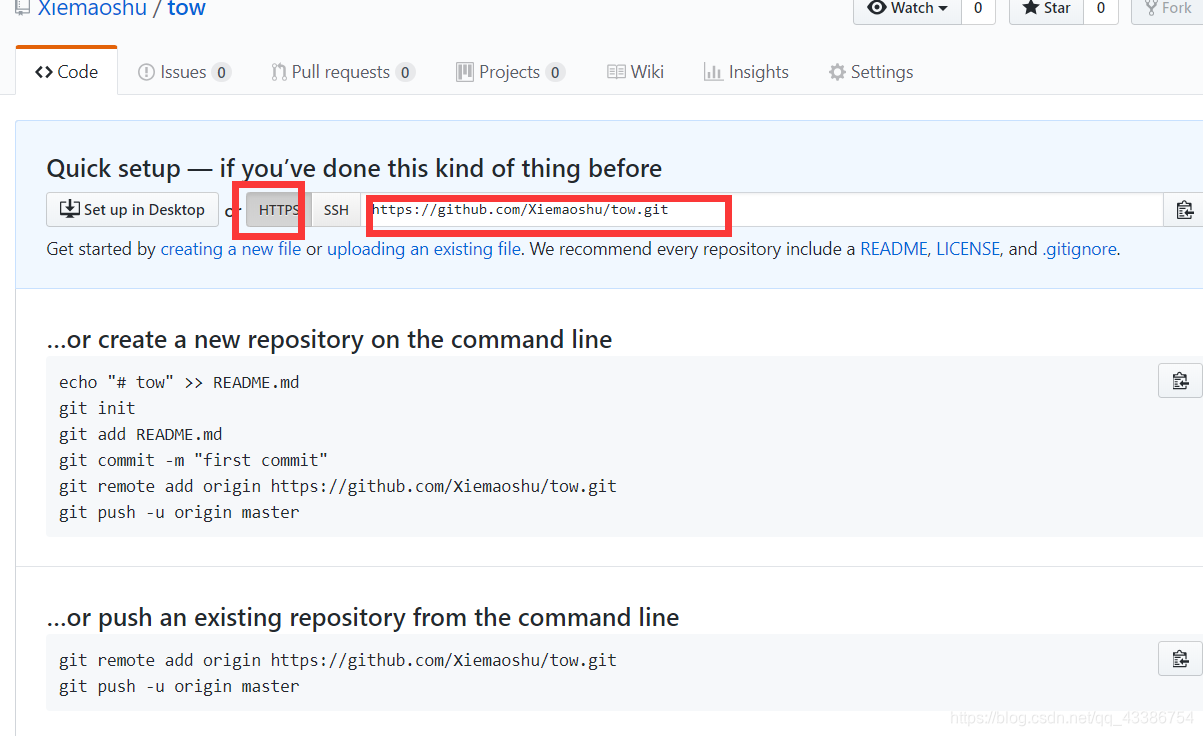
Task: Click the Code tab brackets icon
Action: [x=43, y=72]
